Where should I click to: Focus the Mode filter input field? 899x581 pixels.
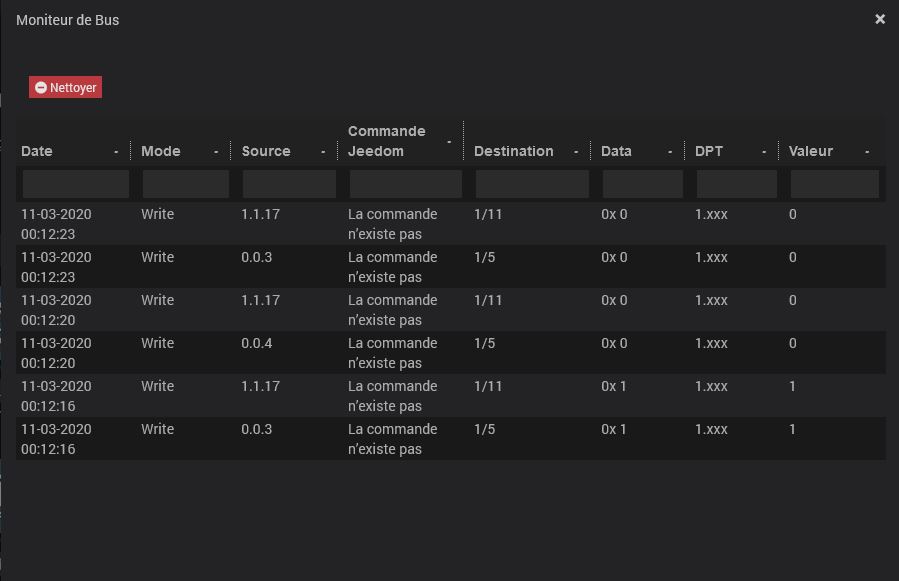click(x=186, y=184)
